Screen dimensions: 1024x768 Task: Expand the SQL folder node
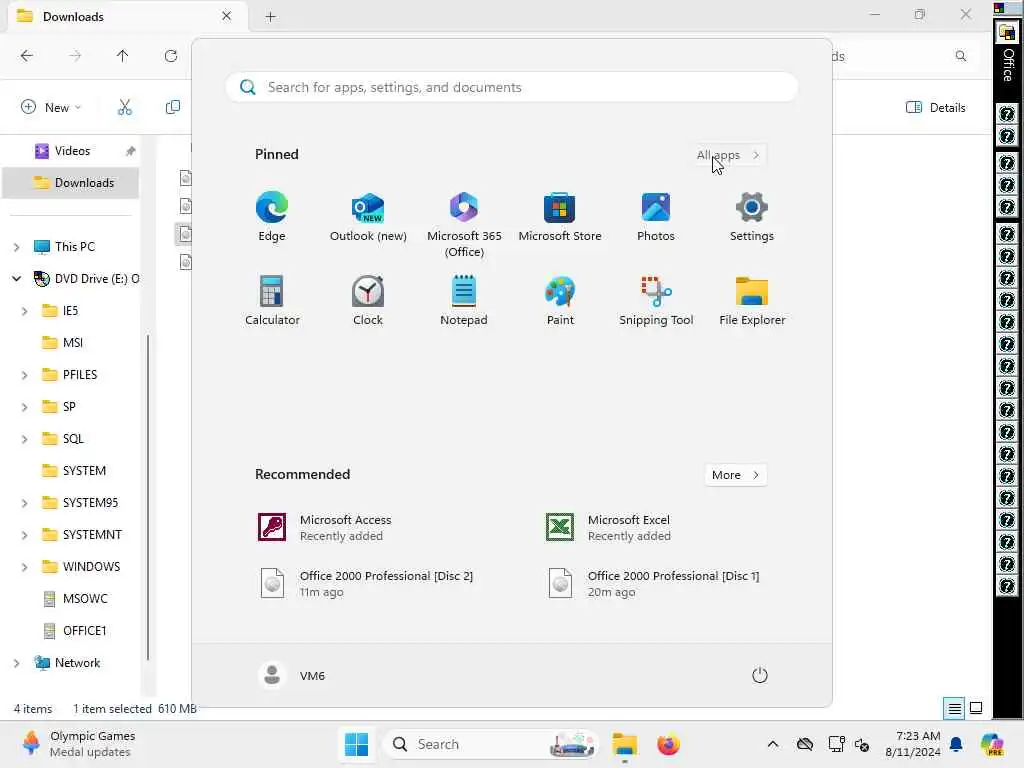coord(24,439)
